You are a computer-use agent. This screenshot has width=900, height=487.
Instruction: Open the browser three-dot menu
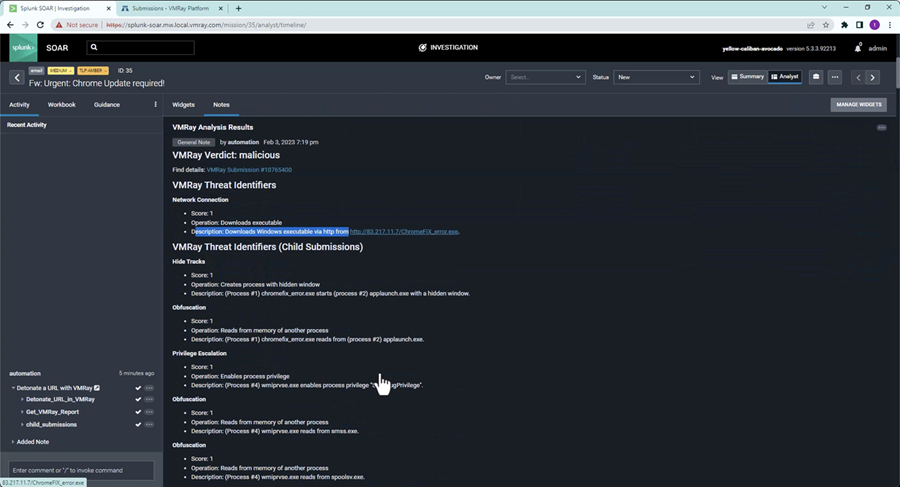[x=890, y=25]
